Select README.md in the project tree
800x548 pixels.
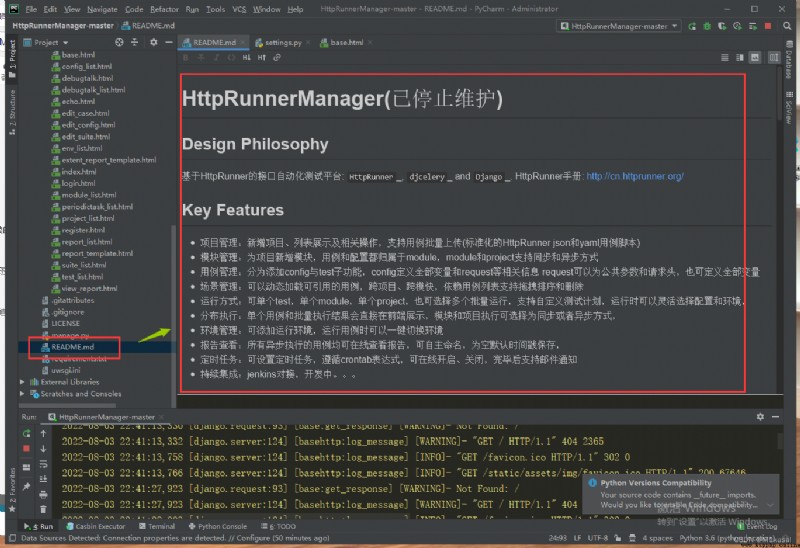tap(72, 347)
